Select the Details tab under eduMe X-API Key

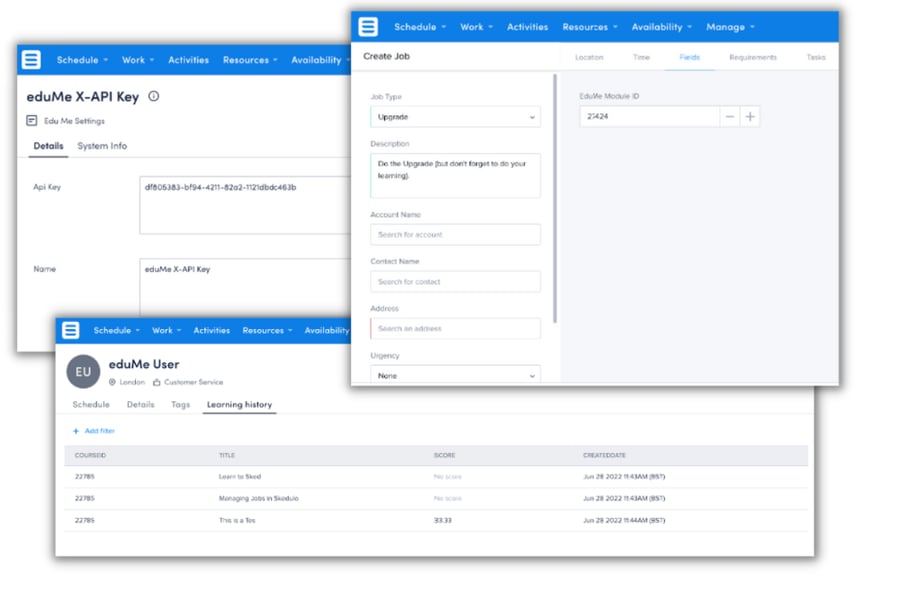point(48,146)
